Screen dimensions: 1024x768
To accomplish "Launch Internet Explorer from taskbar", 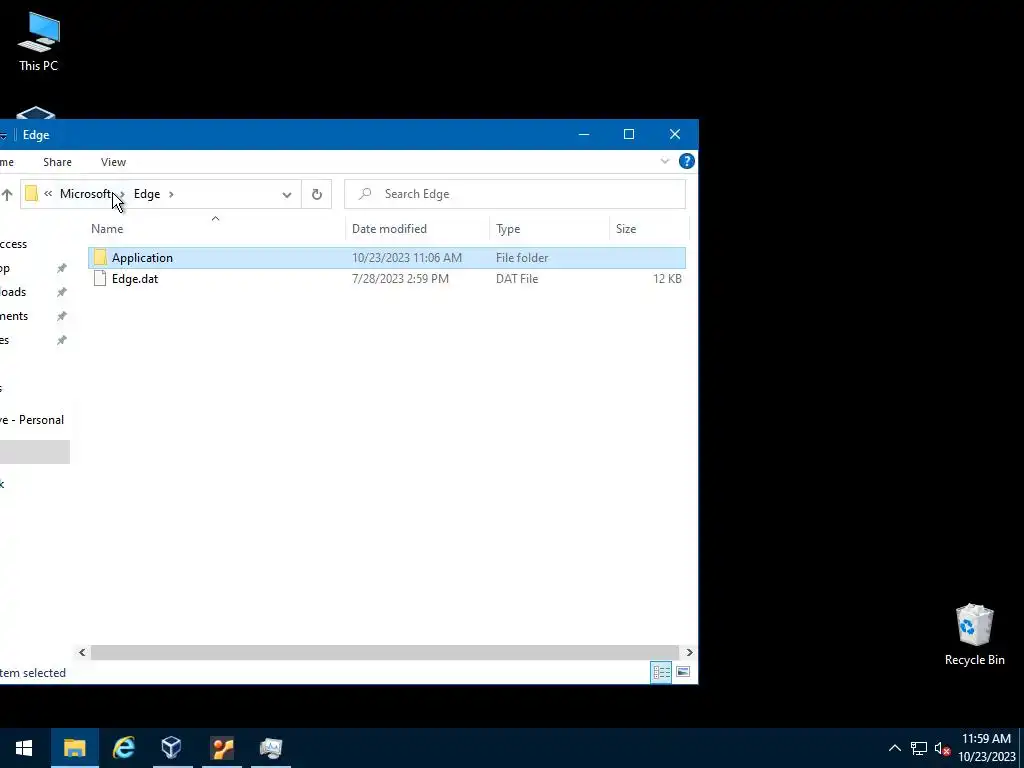I will point(123,748).
